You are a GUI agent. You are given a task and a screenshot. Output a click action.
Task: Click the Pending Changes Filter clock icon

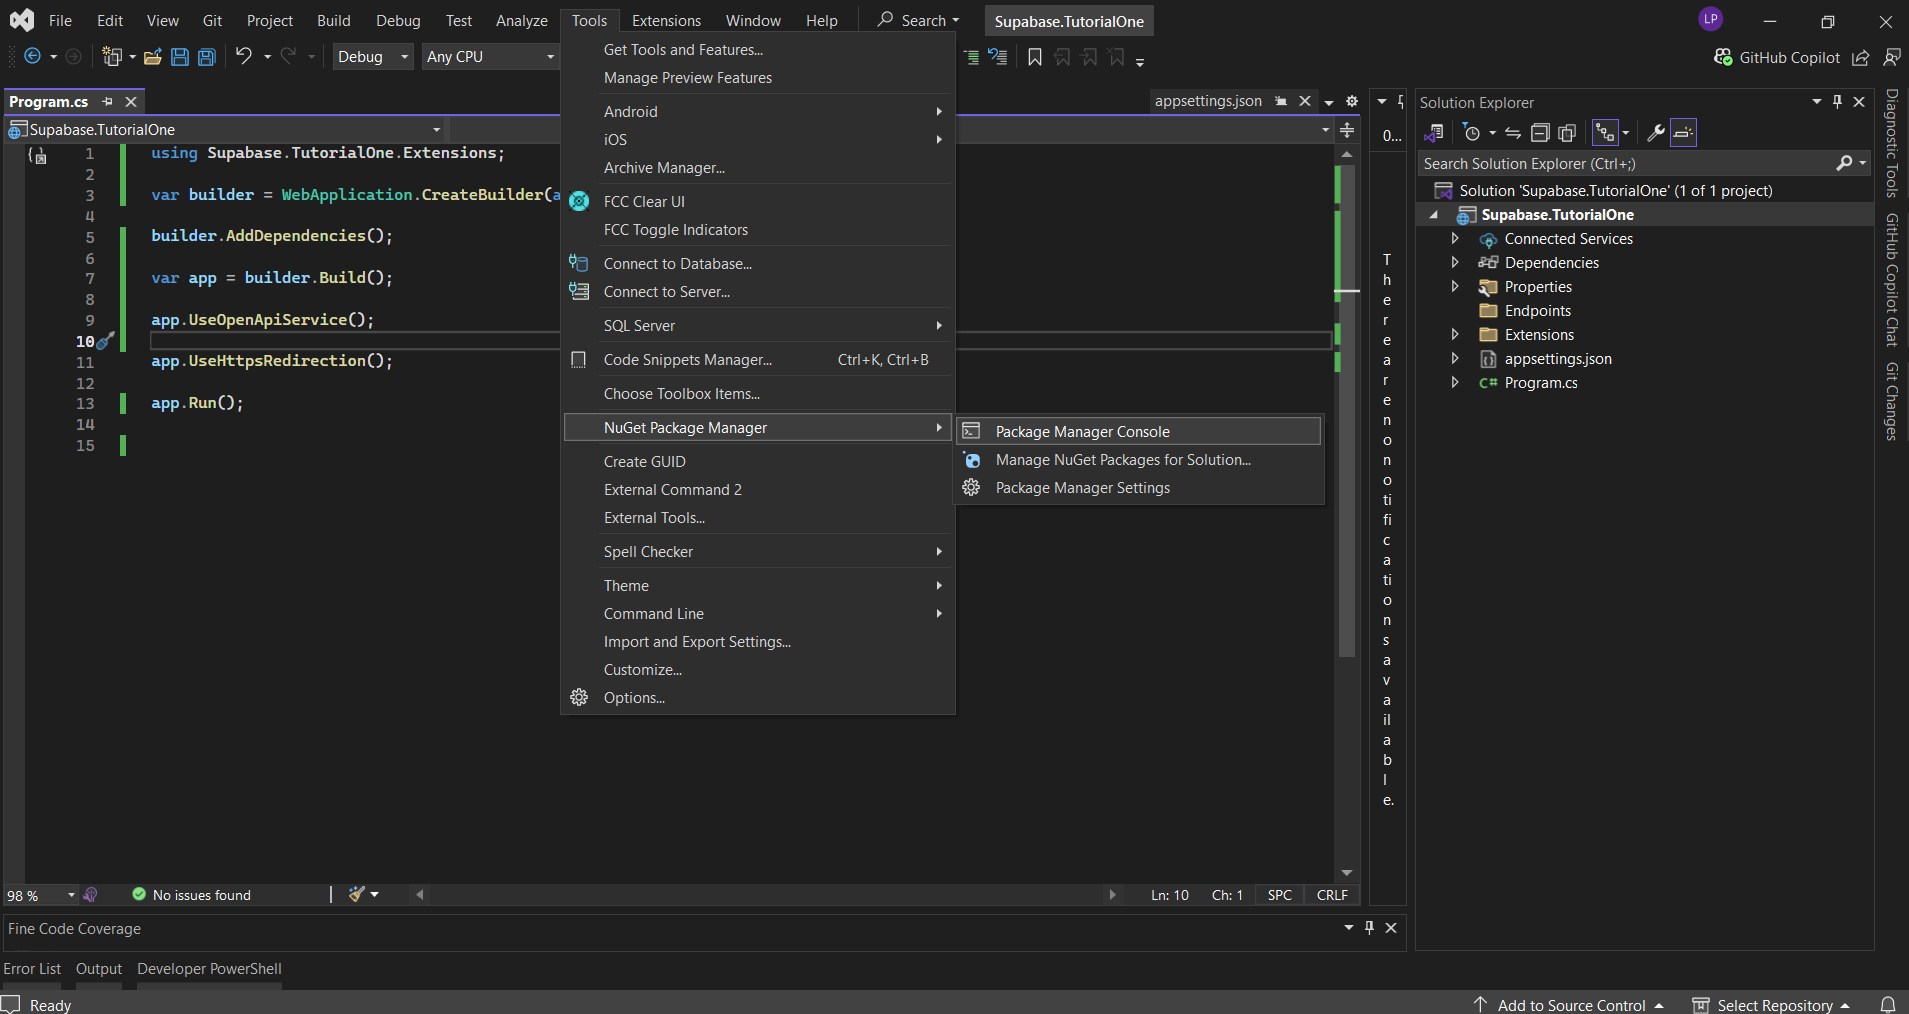click(1471, 132)
